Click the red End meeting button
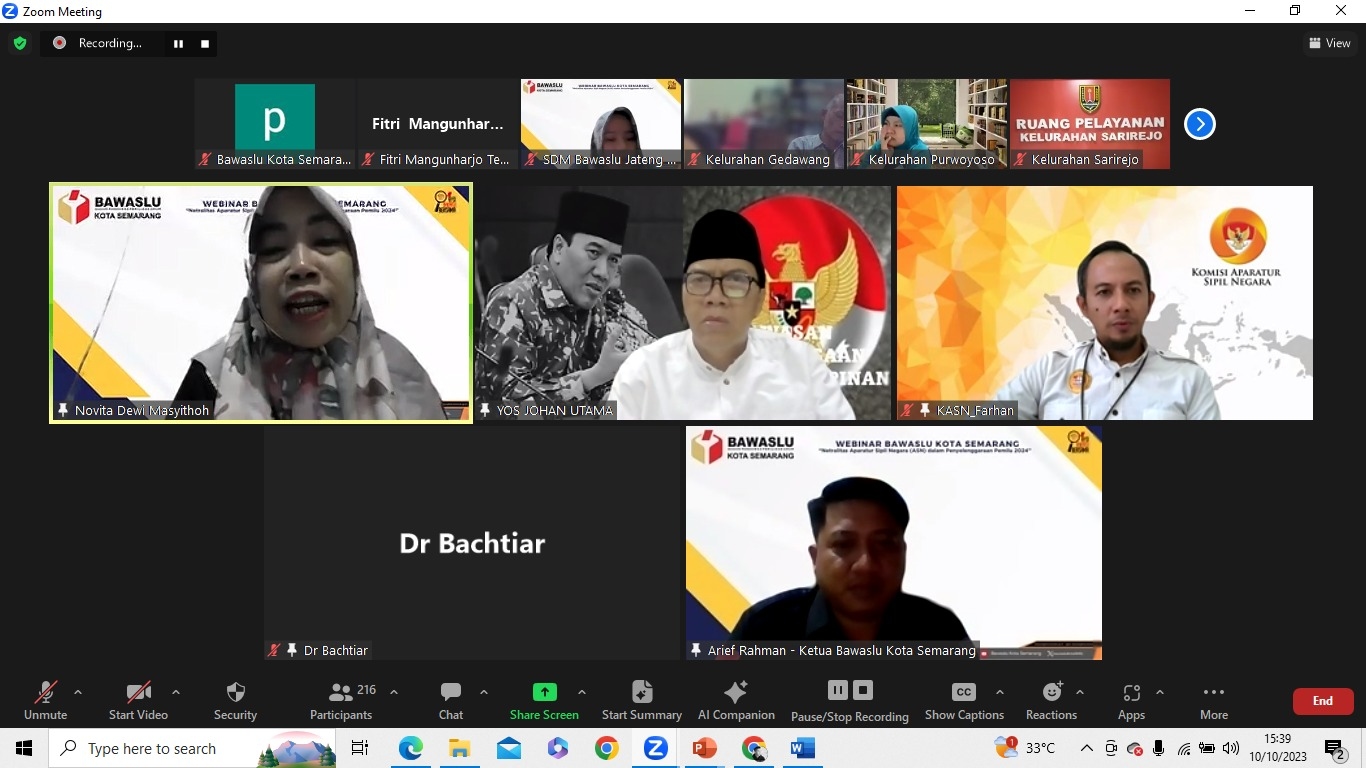1366x768 pixels. 1322,701
